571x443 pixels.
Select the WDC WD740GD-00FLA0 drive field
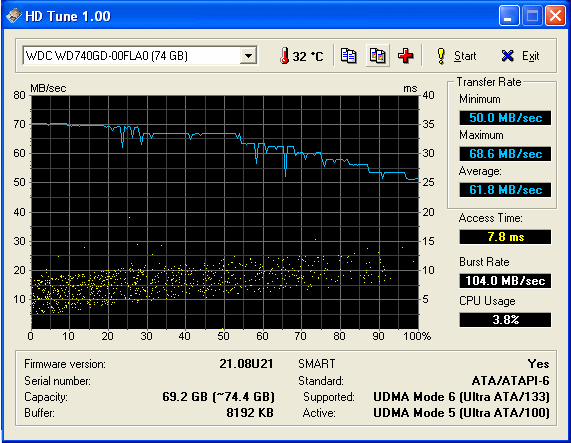click(140, 56)
